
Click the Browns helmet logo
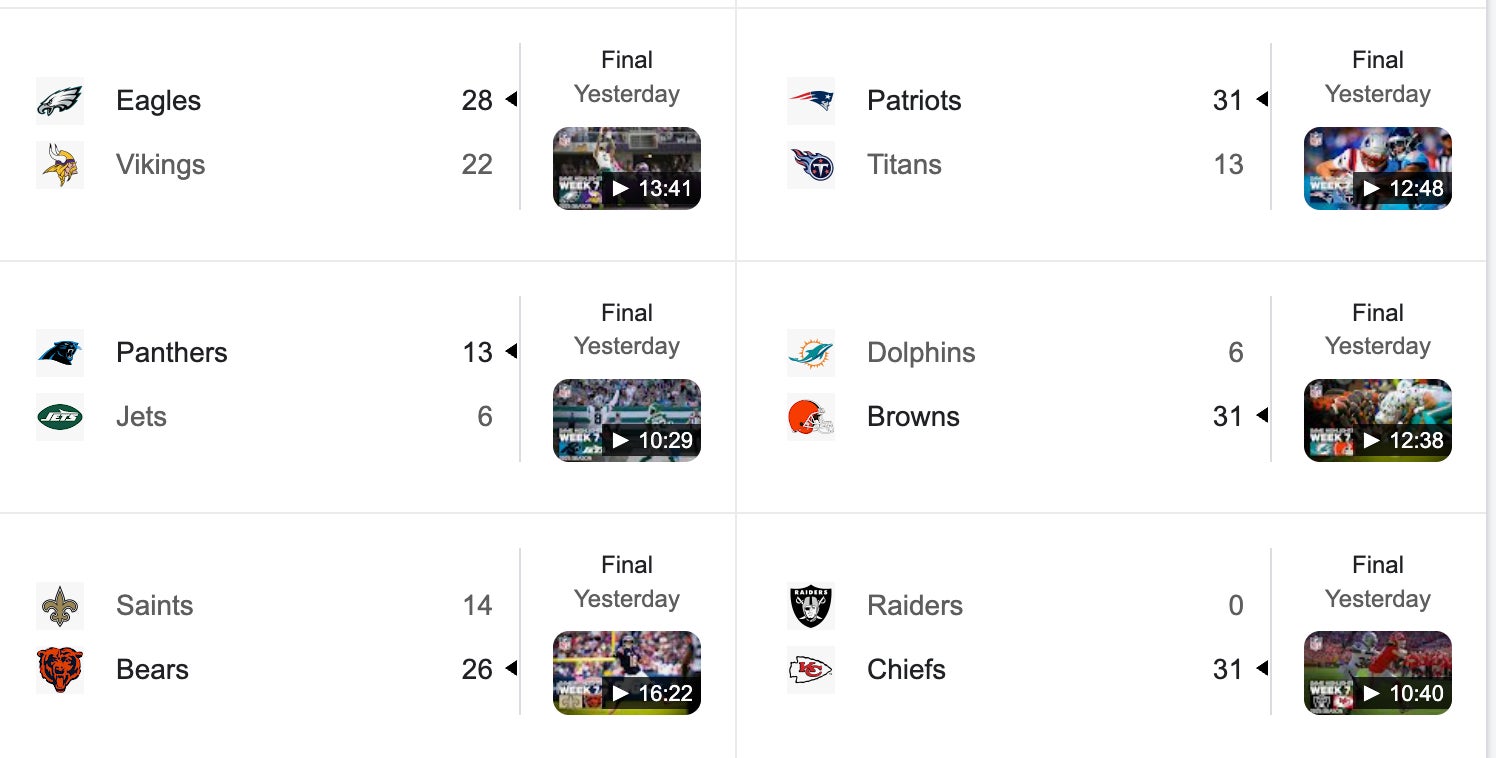pyautogui.click(x=811, y=417)
